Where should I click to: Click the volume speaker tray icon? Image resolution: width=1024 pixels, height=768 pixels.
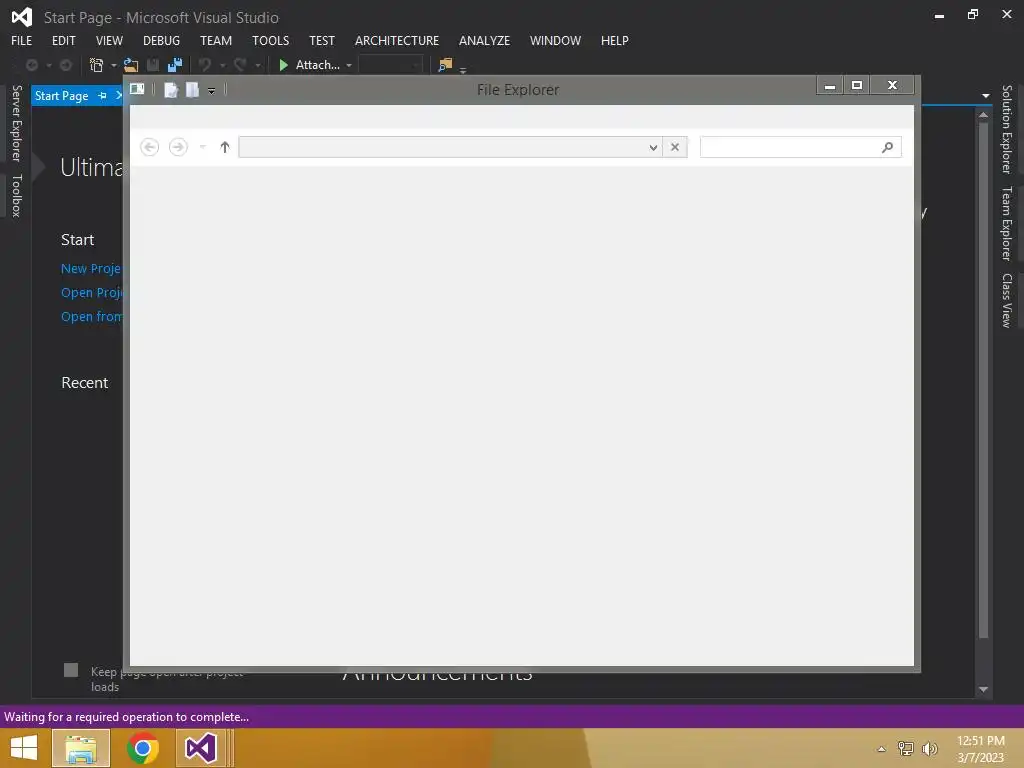tap(929, 748)
